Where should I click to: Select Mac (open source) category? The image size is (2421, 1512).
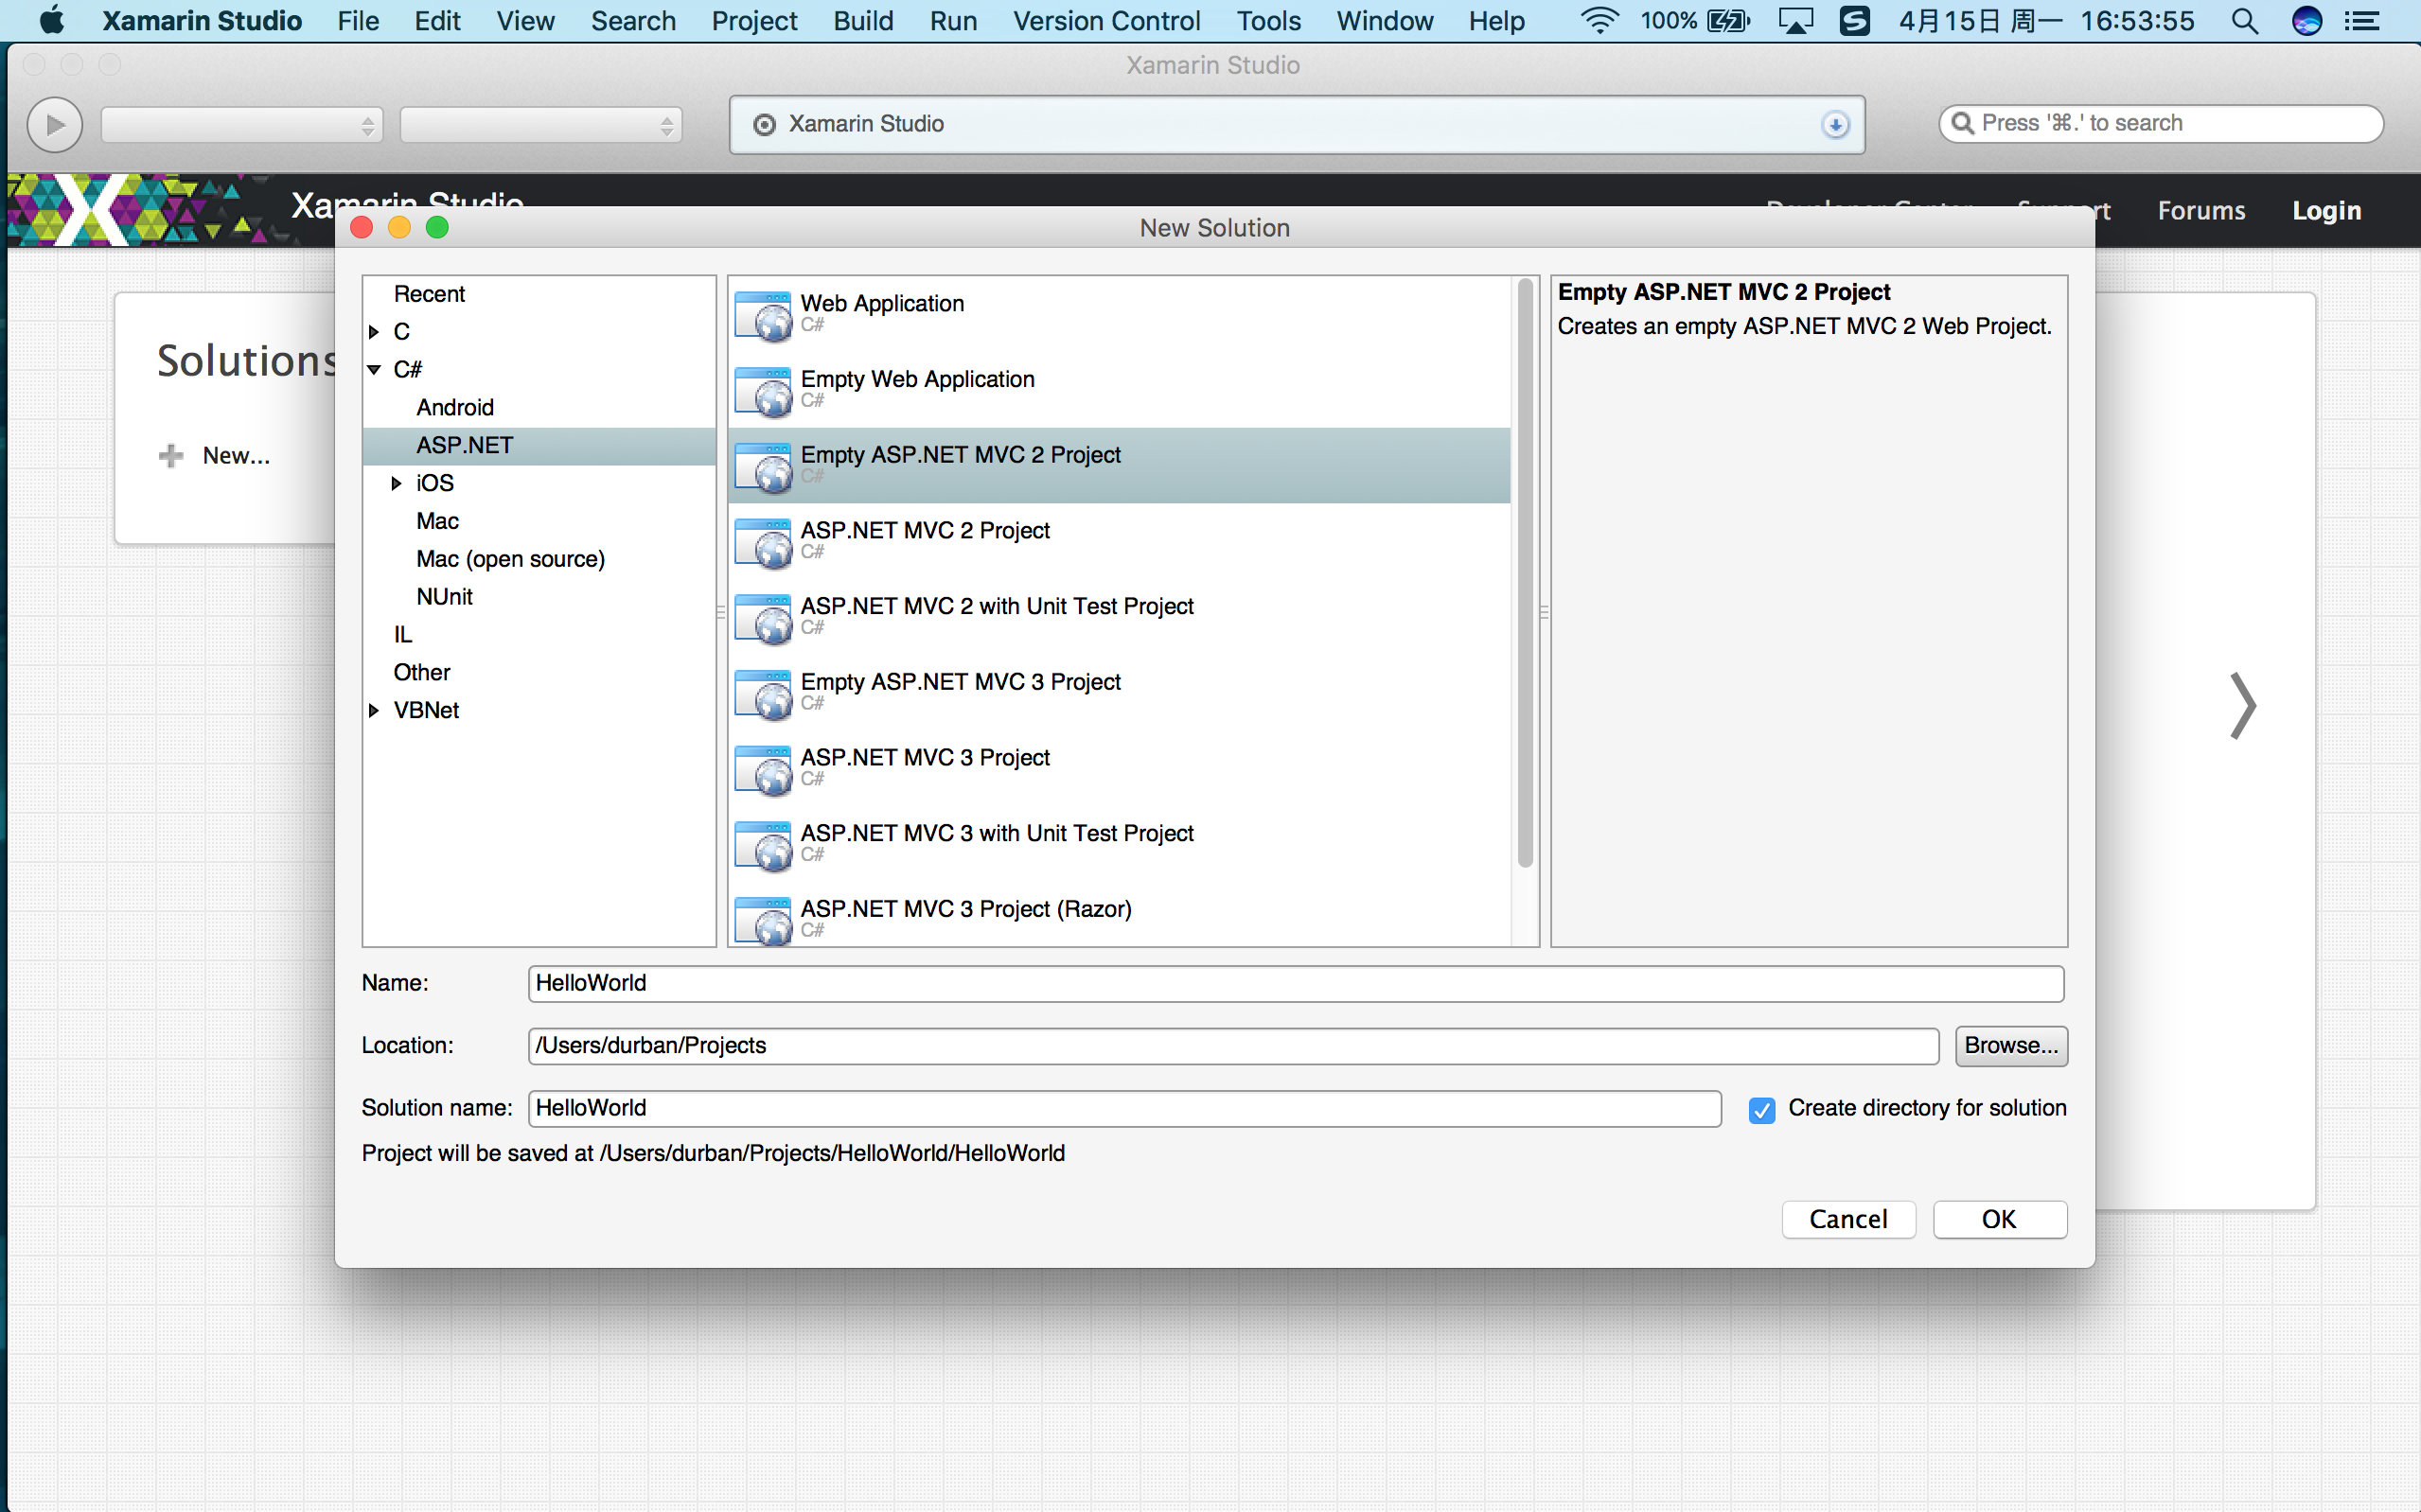point(510,560)
